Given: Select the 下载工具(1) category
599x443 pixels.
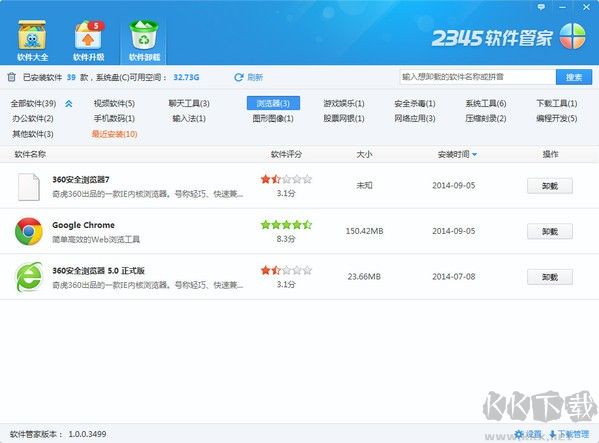Looking at the screenshot, I should (557, 103).
